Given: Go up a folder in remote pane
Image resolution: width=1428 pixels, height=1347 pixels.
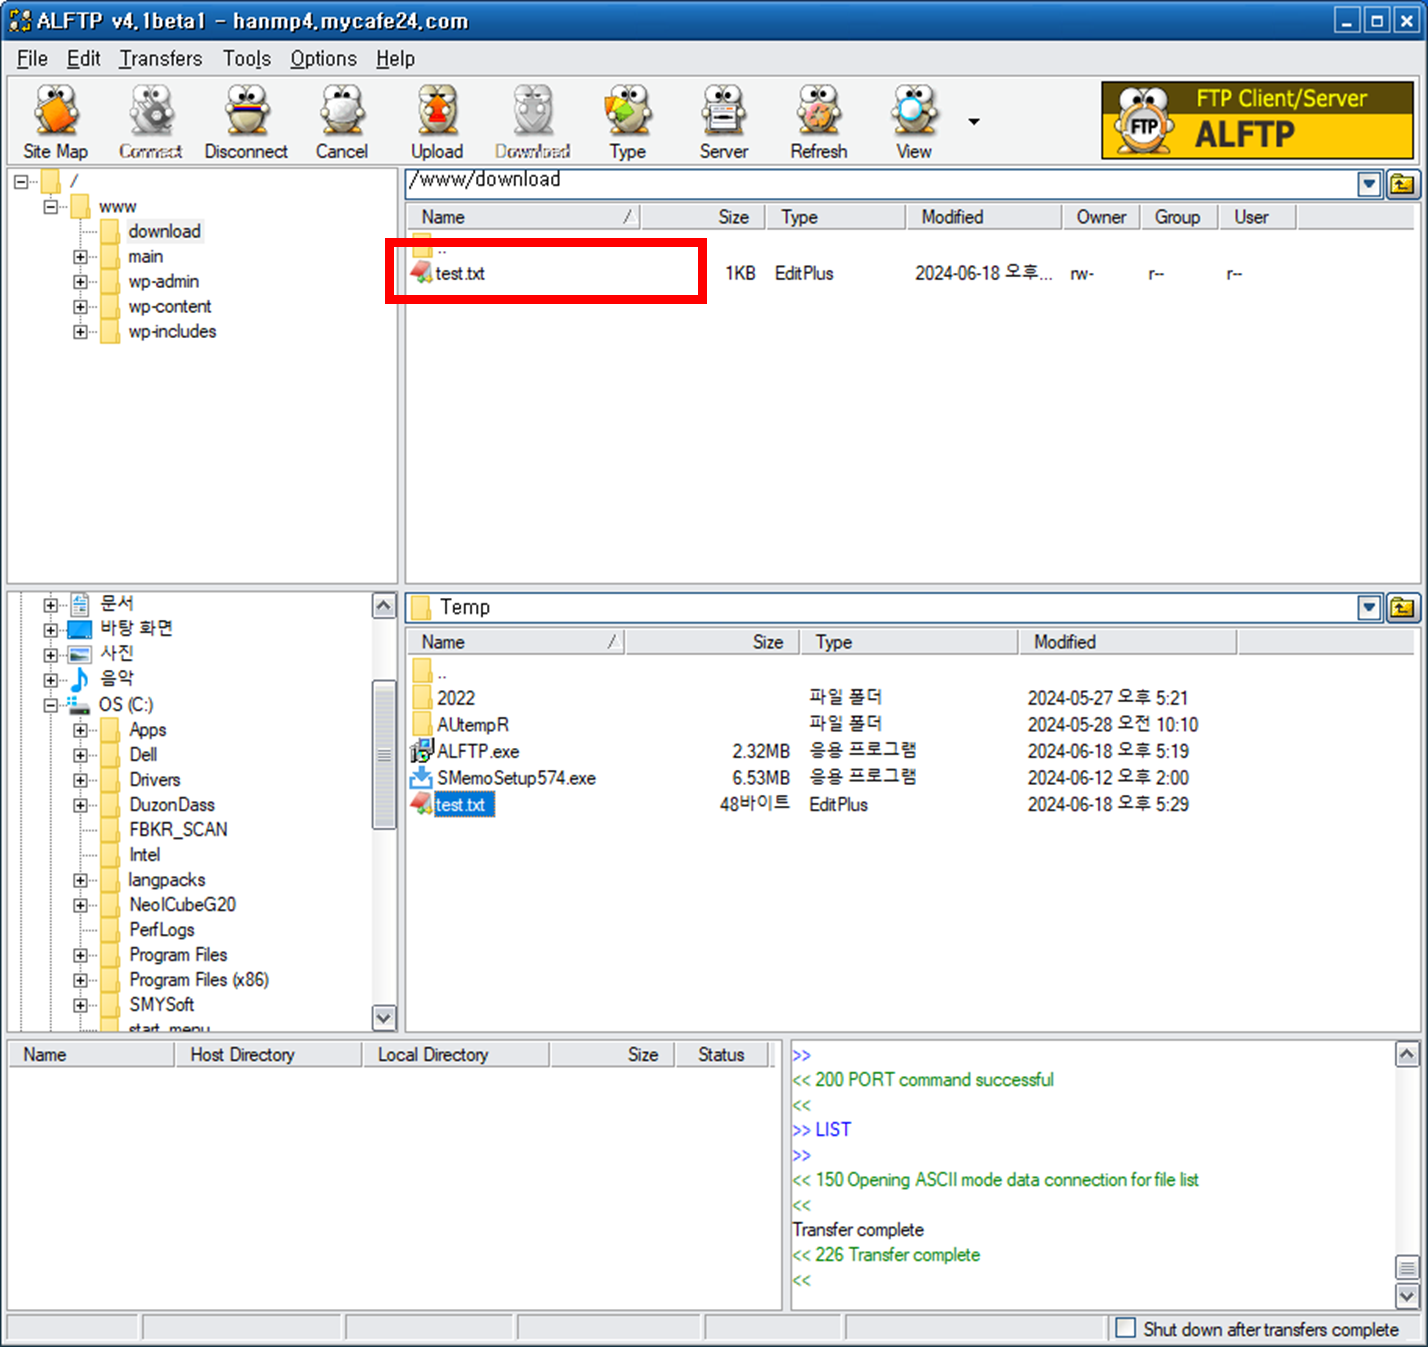Looking at the screenshot, I should (1404, 183).
